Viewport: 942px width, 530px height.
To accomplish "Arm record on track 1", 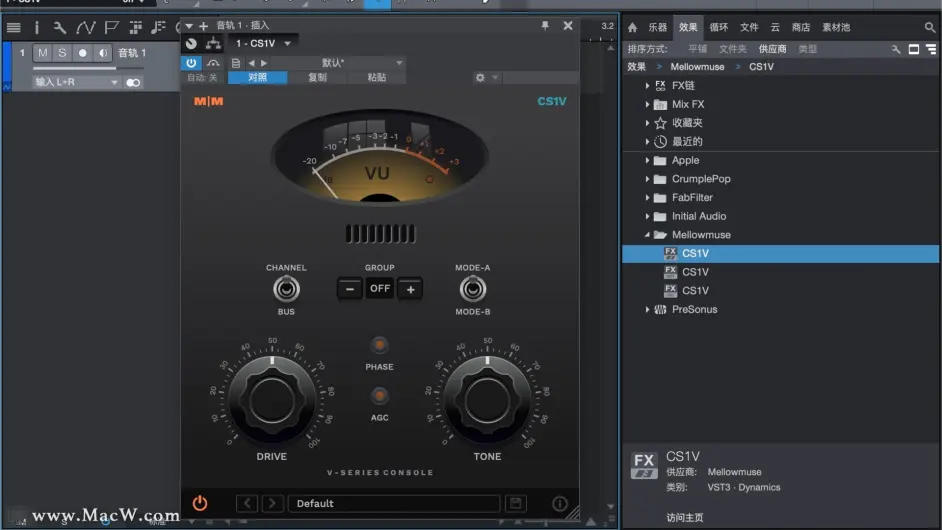I will click(x=82, y=53).
